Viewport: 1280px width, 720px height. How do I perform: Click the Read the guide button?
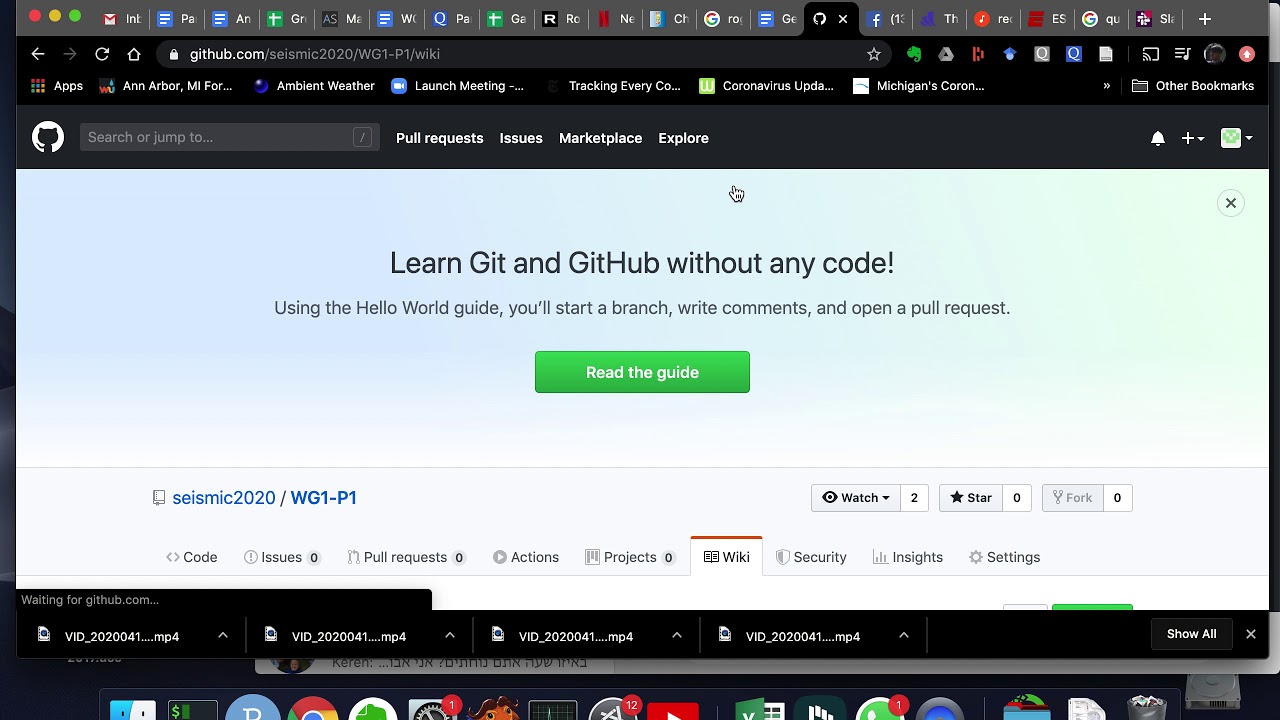642,372
